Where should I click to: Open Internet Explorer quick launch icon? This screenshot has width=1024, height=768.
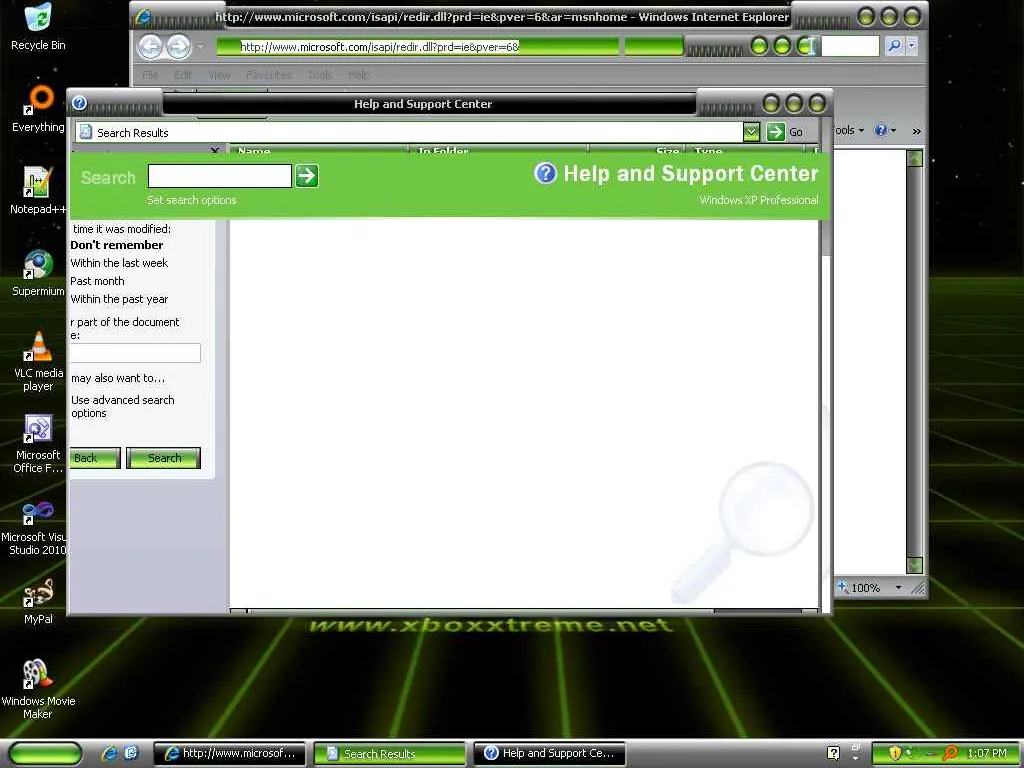coord(108,753)
